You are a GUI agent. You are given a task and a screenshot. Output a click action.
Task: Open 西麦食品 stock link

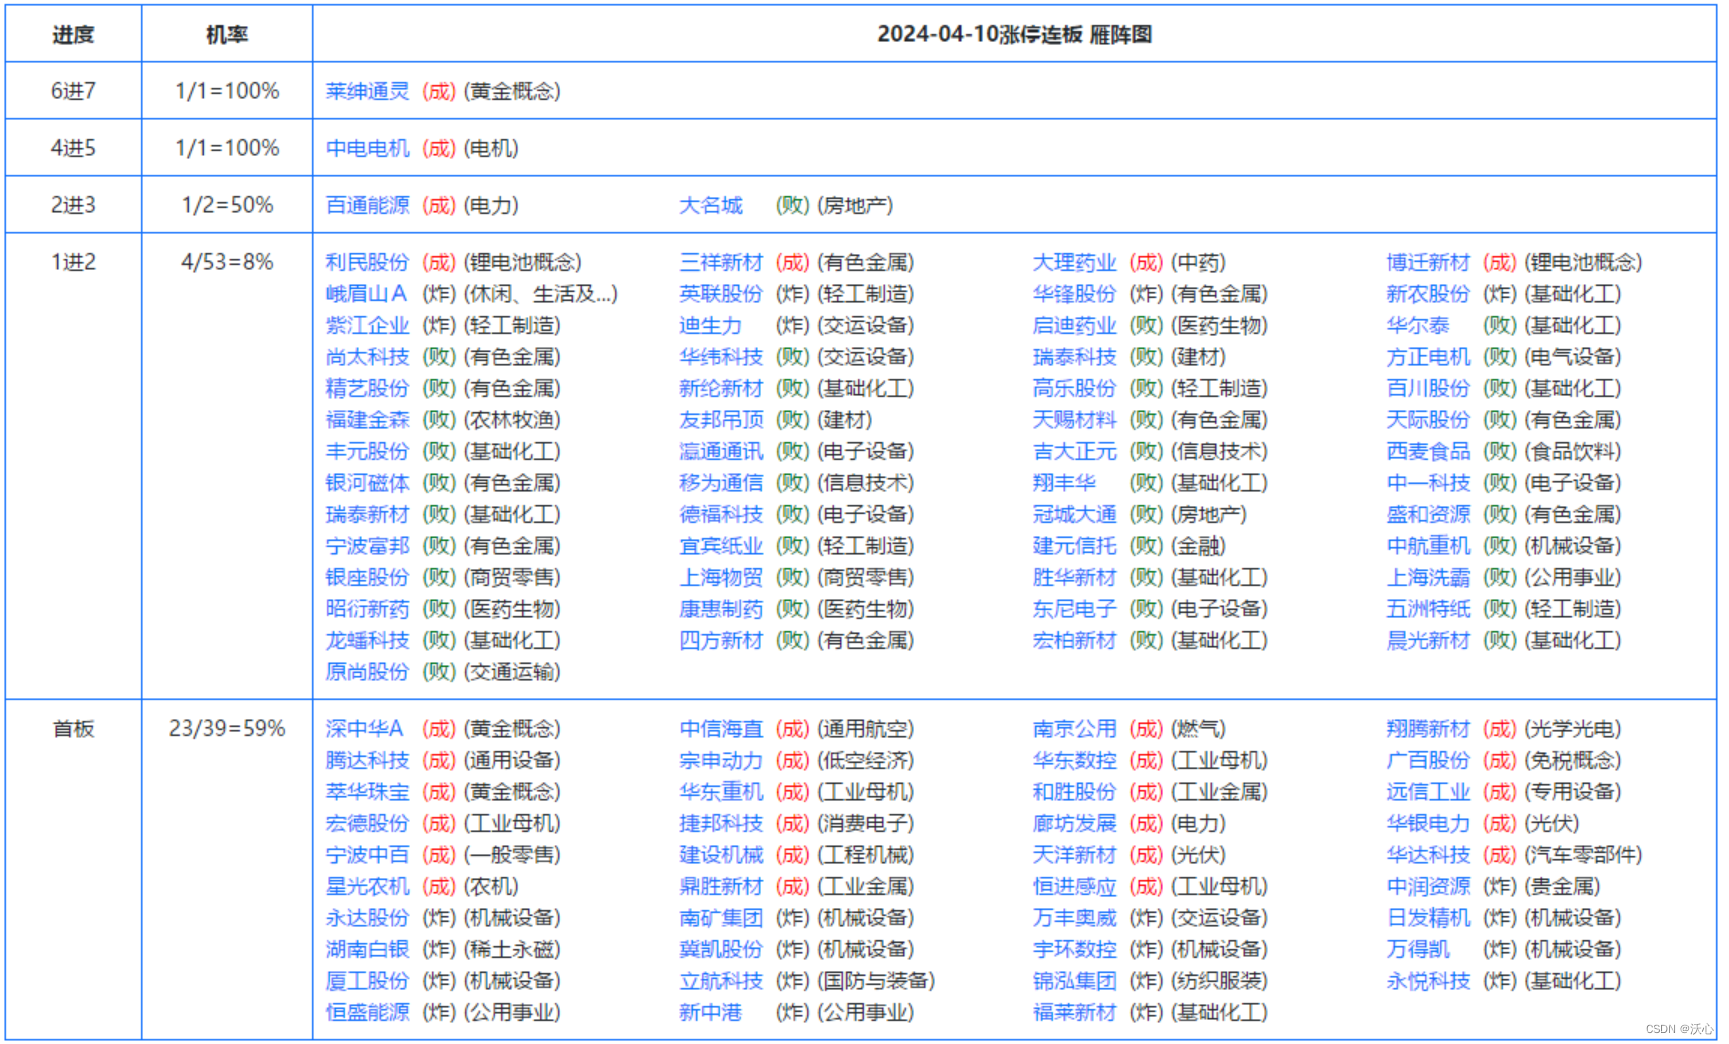point(1428,451)
